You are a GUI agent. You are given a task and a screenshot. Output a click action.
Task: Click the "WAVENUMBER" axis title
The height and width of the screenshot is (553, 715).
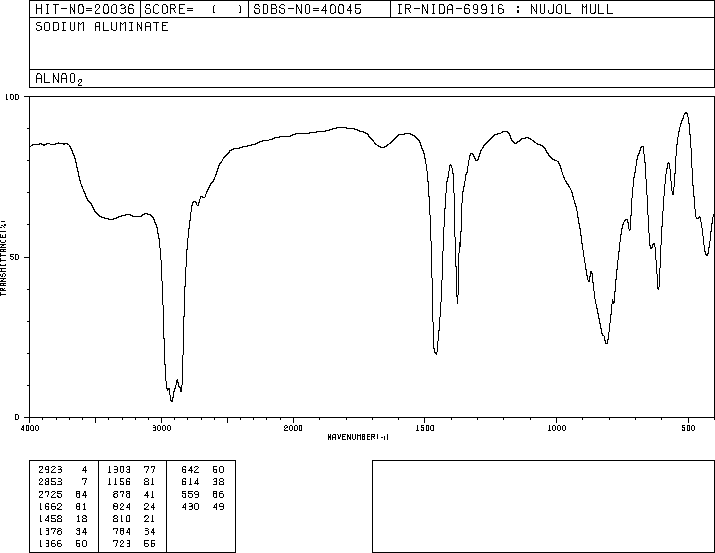[358, 437]
